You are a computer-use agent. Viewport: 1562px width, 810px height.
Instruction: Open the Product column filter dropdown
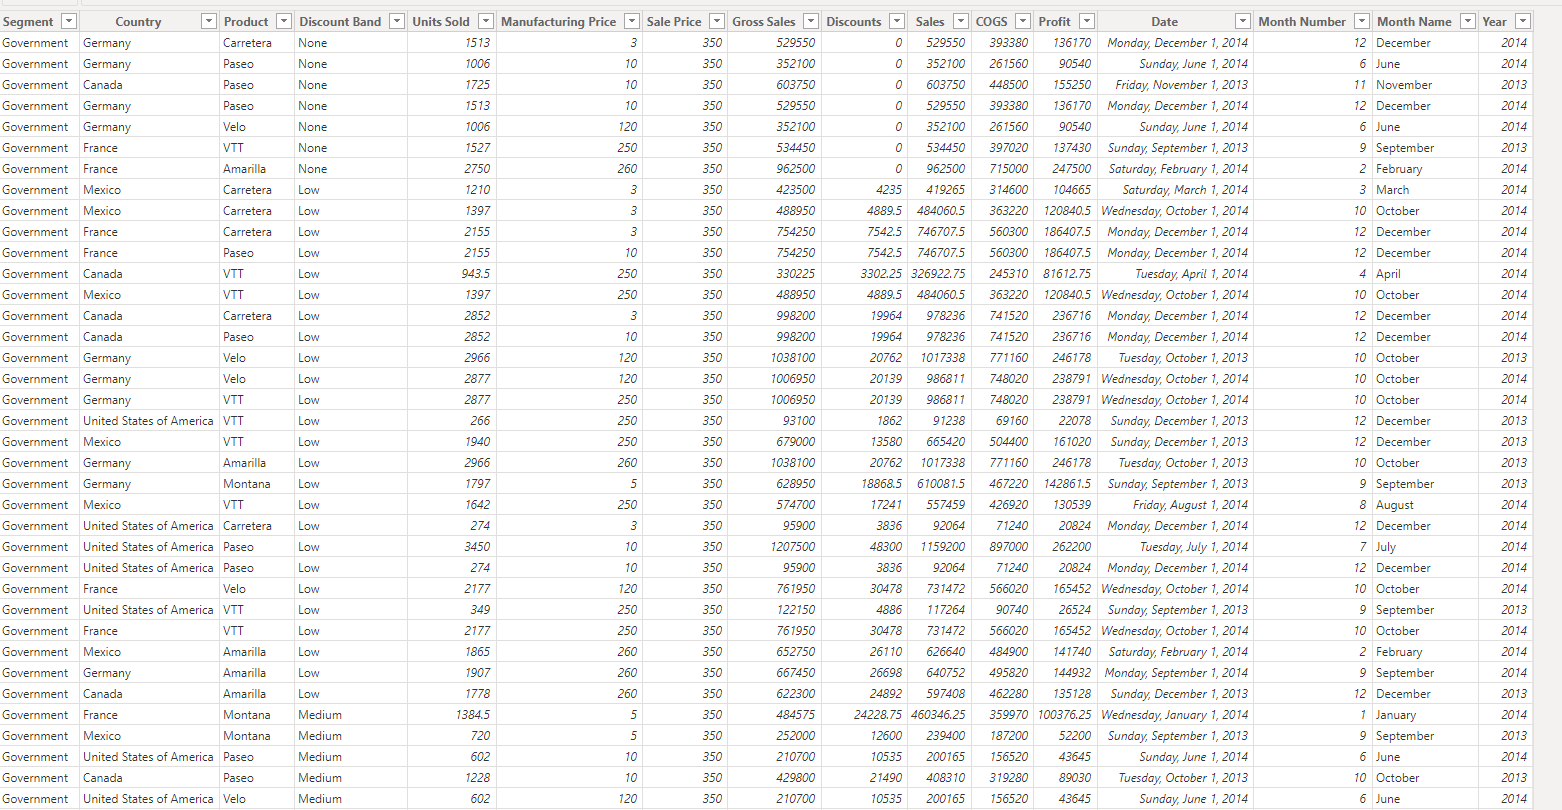pos(284,21)
